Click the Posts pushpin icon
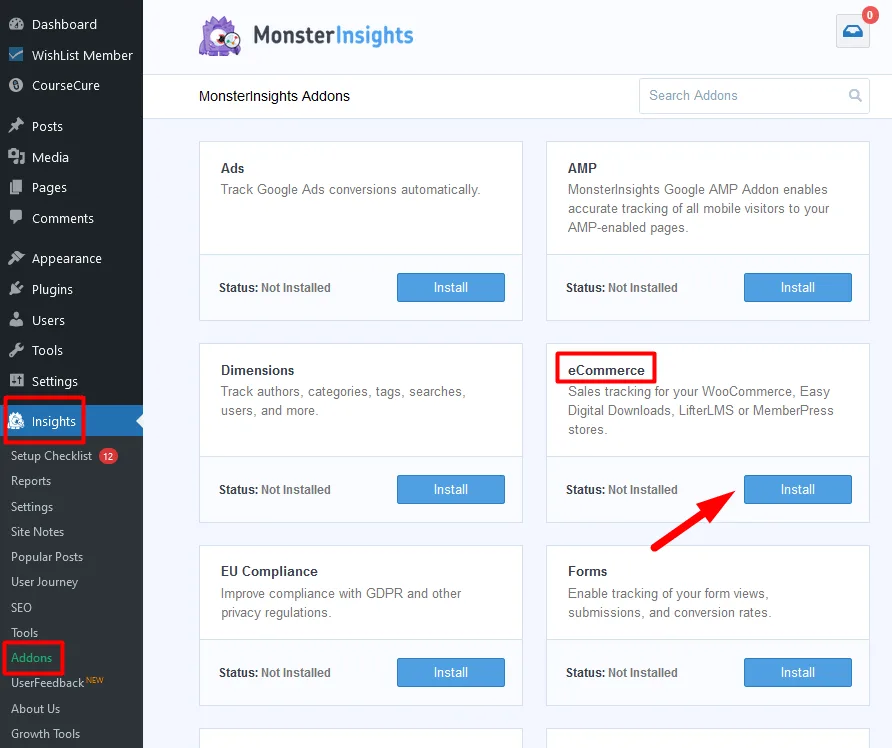 coord(16,126)
